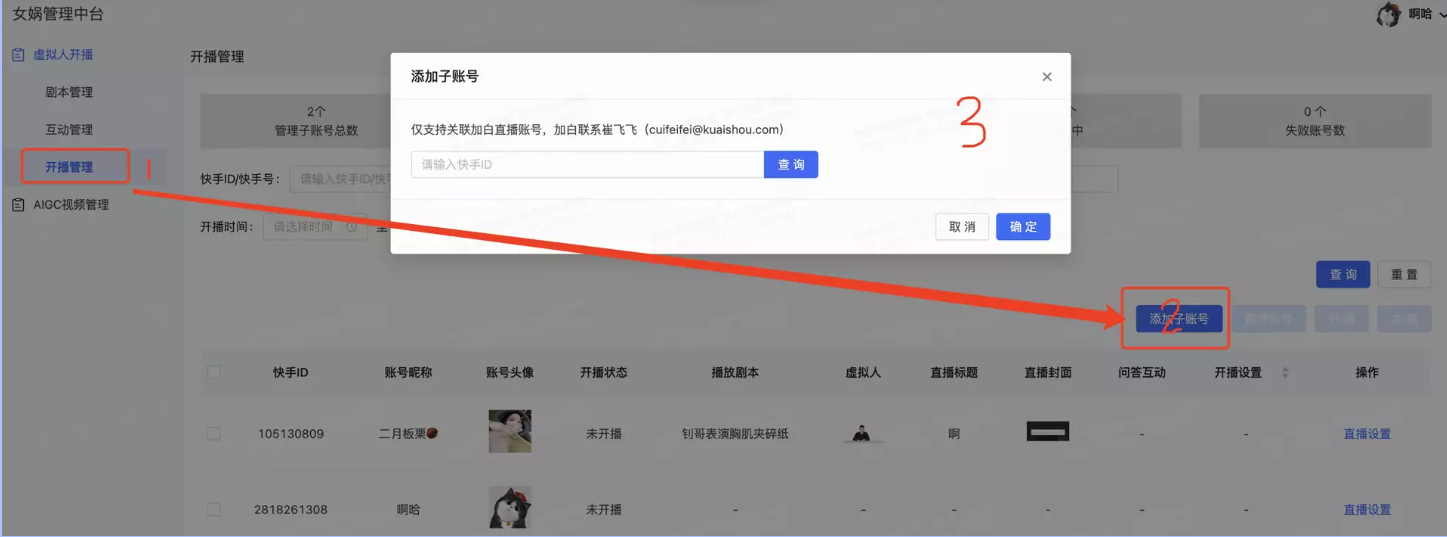The image size is (1447, 537).
Task: Click the clipboard icon beside AIGC视频管理
Action: [18, 205]
